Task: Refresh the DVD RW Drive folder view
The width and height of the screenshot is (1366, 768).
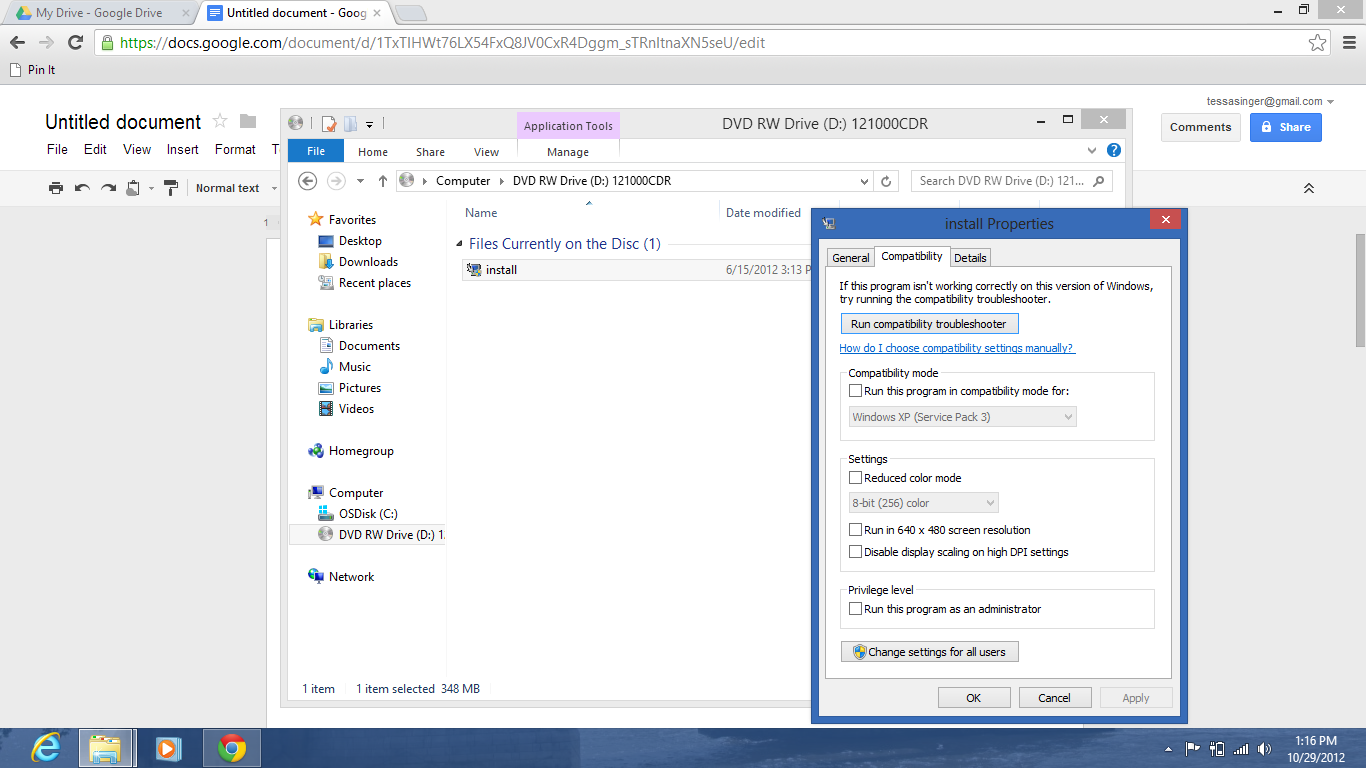Action: pos(885,181)
